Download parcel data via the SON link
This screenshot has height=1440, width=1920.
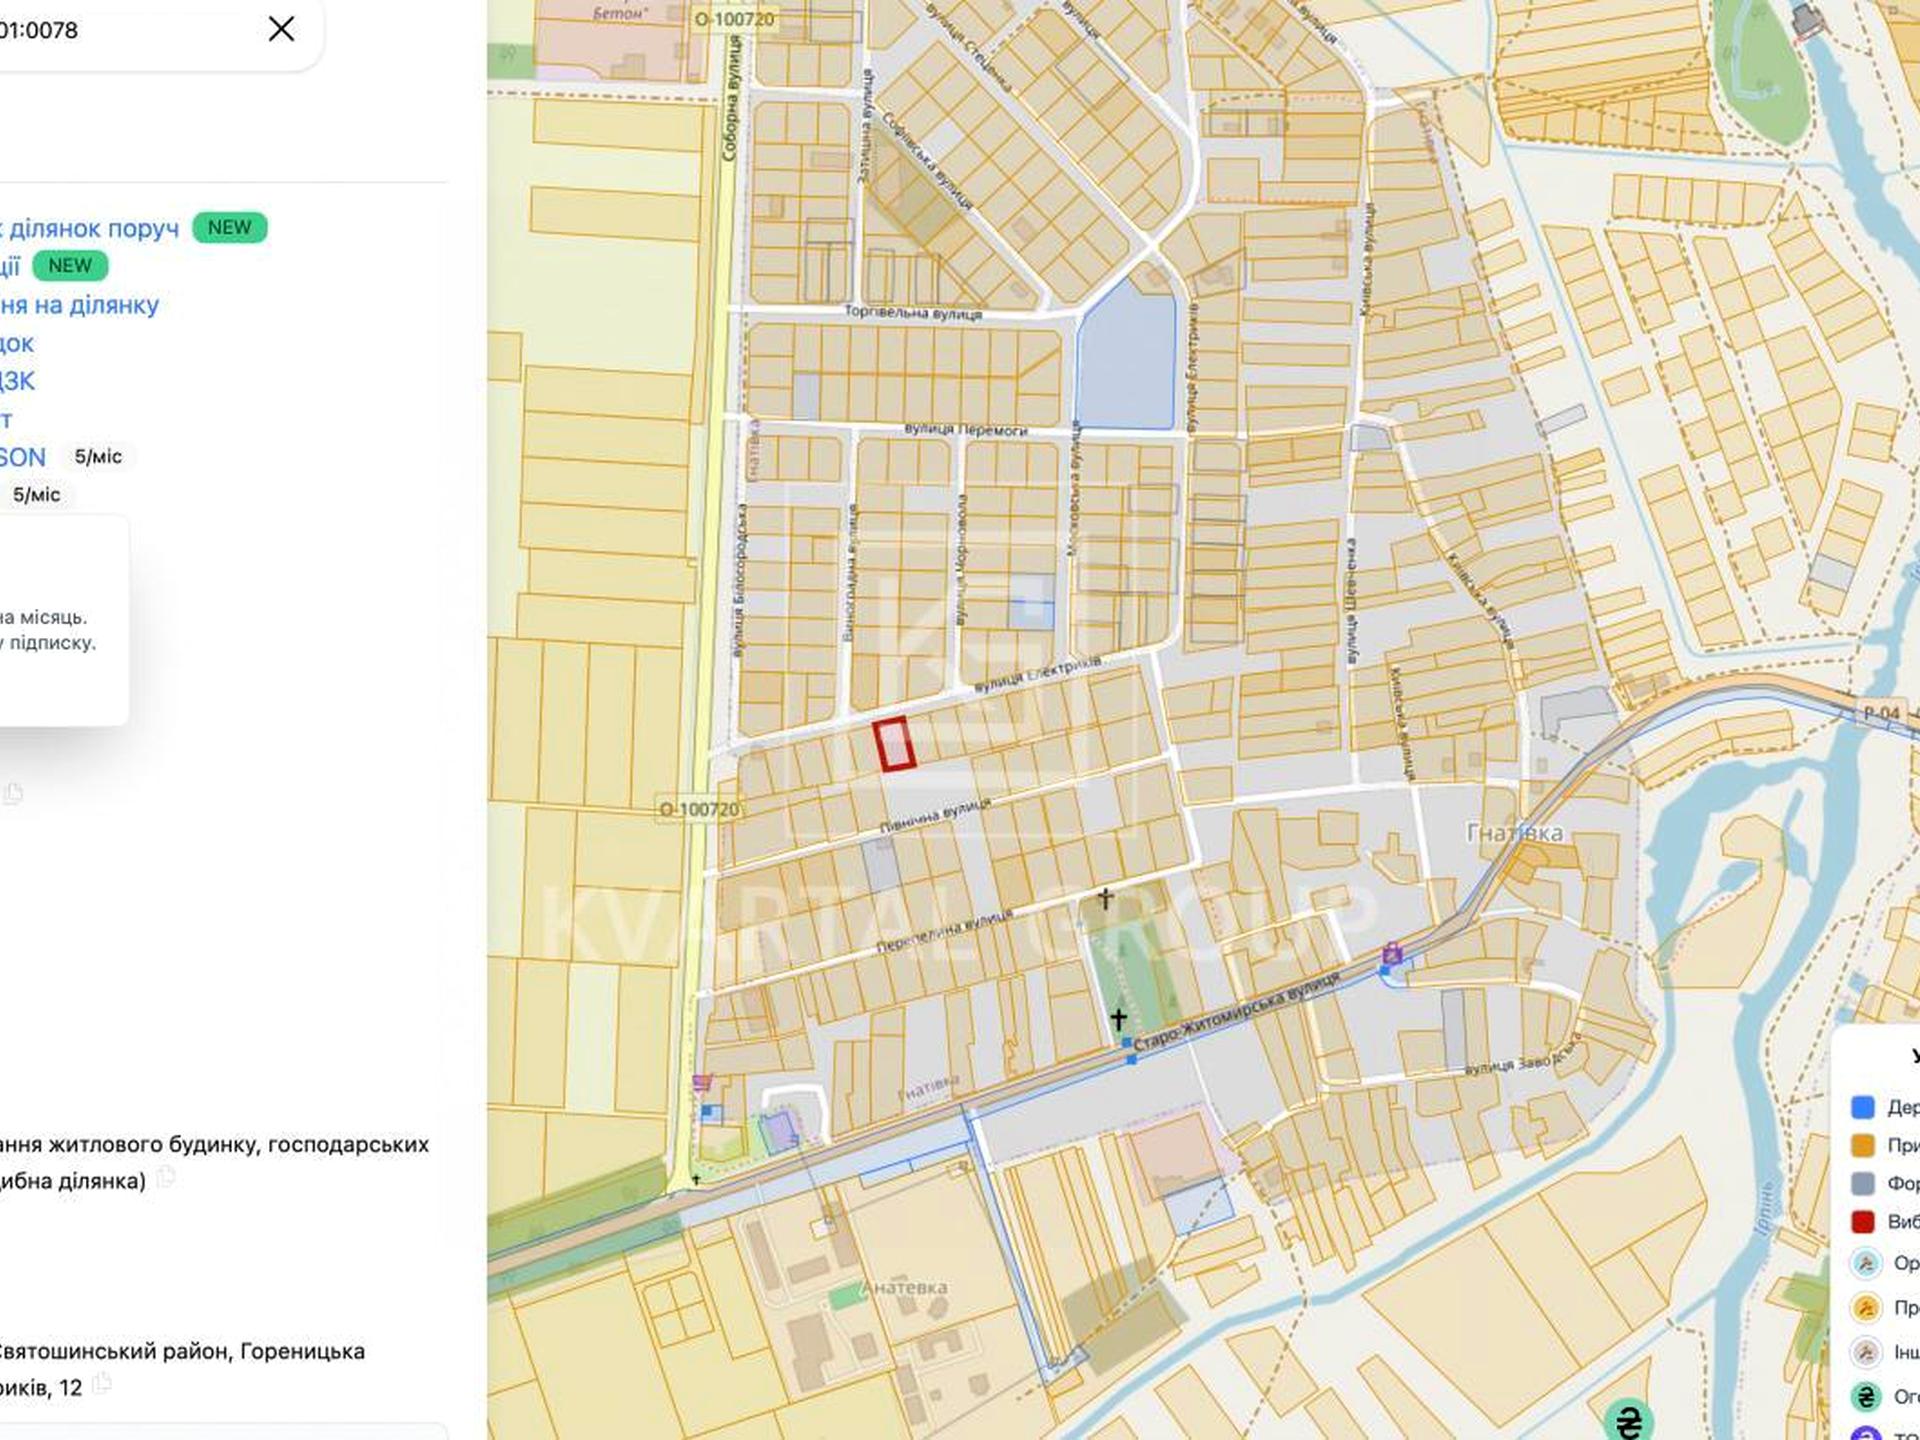pyautogui.click(x=23, y=457)
